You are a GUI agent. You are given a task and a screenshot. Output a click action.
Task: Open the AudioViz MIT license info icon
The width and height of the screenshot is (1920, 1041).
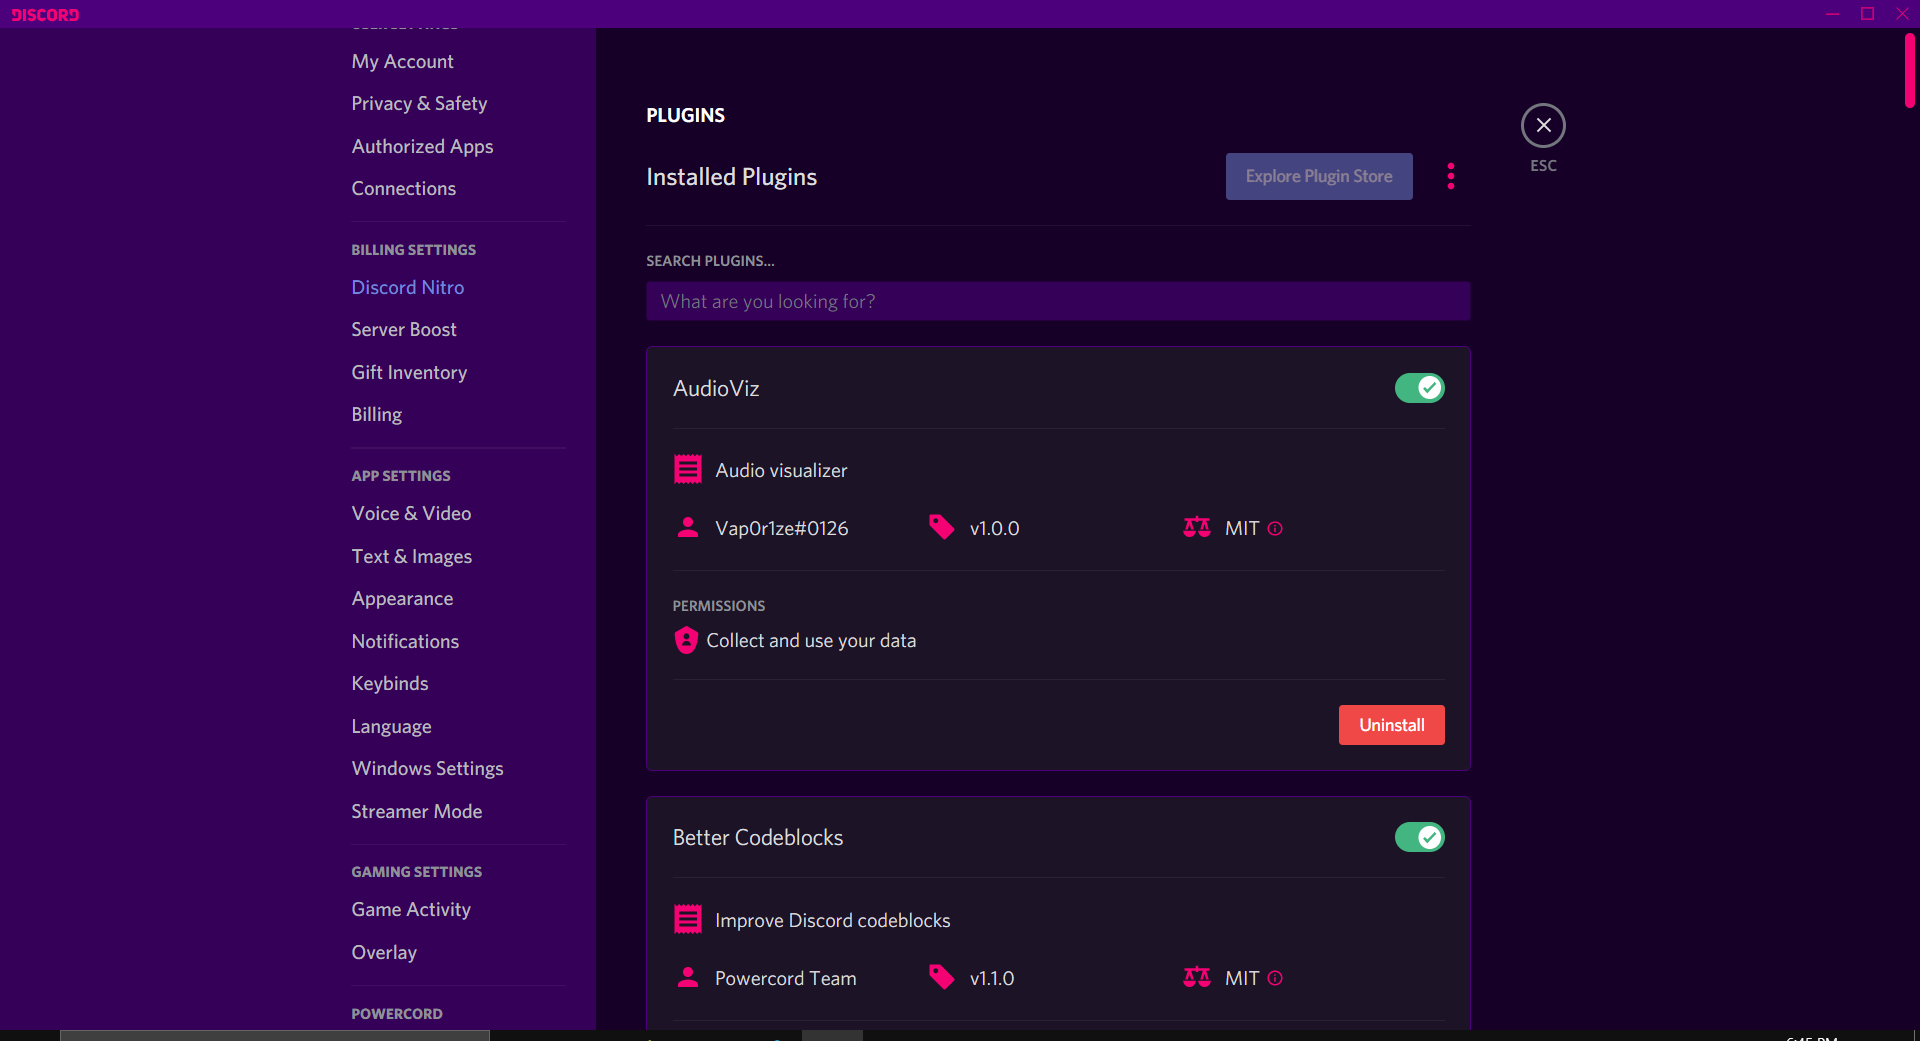(x=1275, y=528)
